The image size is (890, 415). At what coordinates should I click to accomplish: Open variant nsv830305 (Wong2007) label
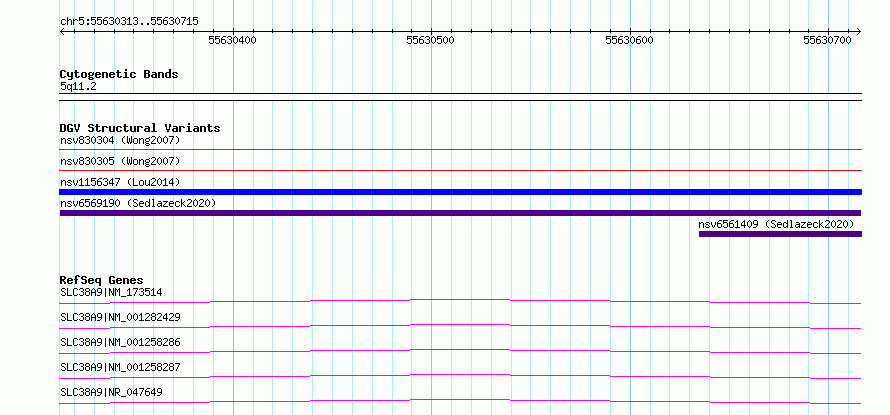pyautogui.click(x=120, y=162)
